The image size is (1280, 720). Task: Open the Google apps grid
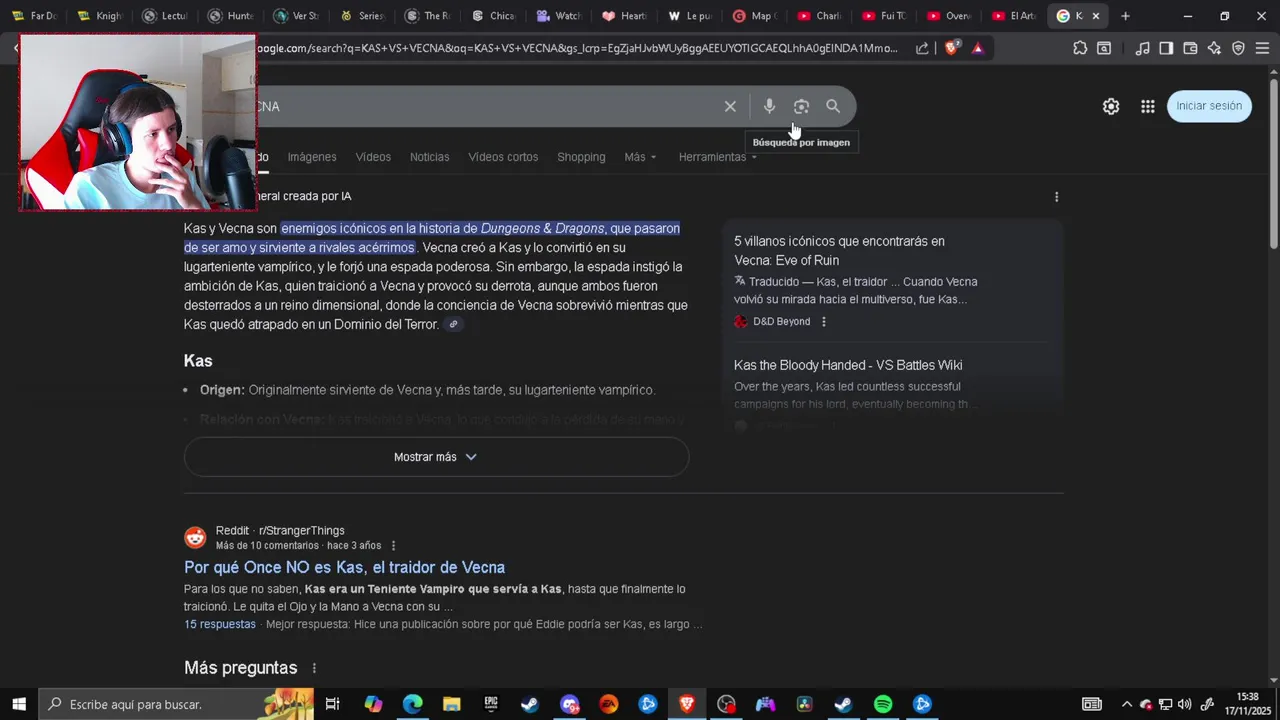(1148, 106)
